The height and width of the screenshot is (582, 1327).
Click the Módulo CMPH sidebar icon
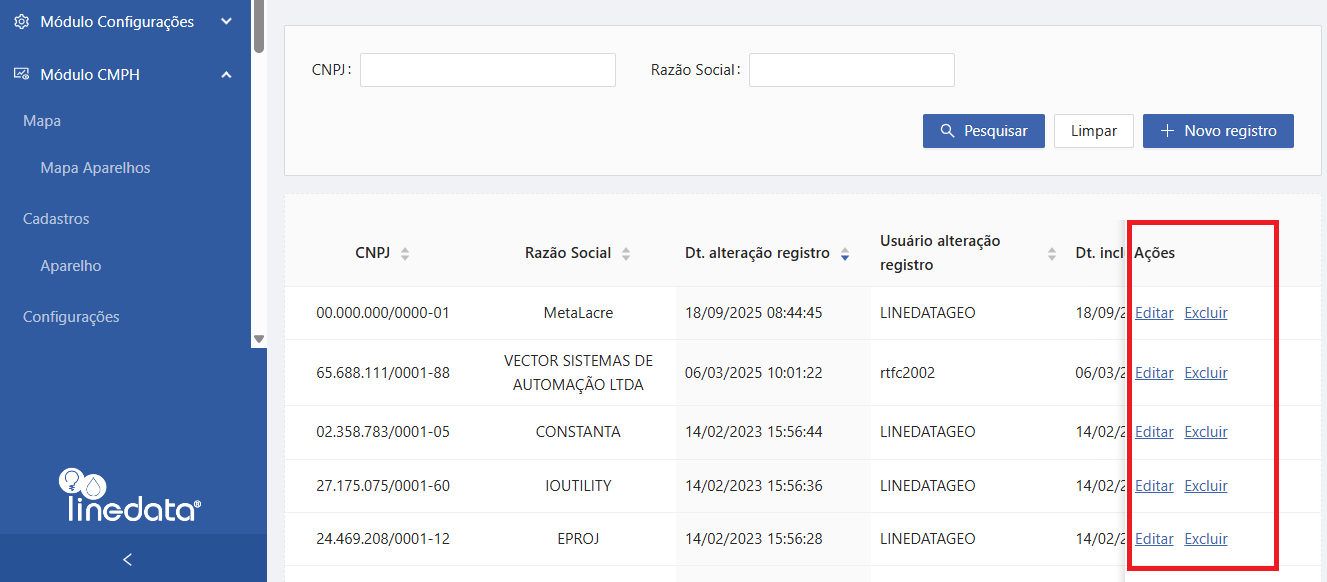click(21, 74)
